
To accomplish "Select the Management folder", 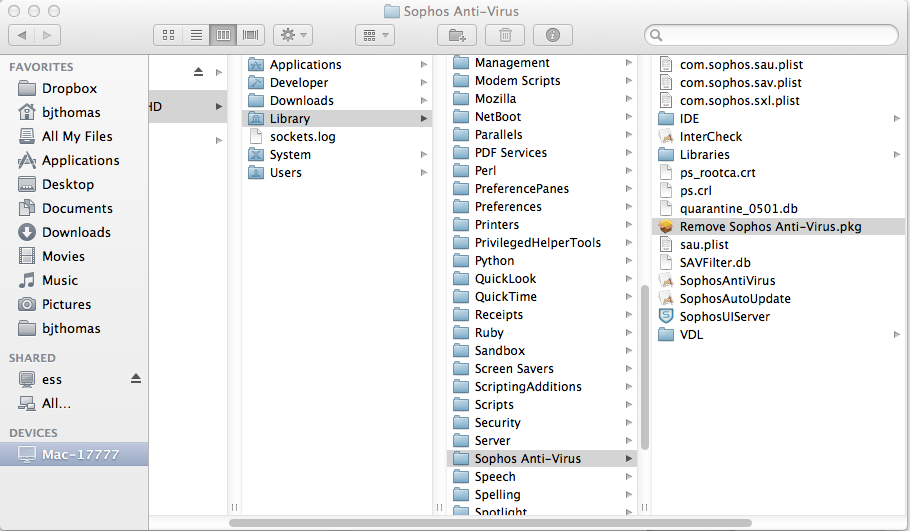I will [542, 63].
